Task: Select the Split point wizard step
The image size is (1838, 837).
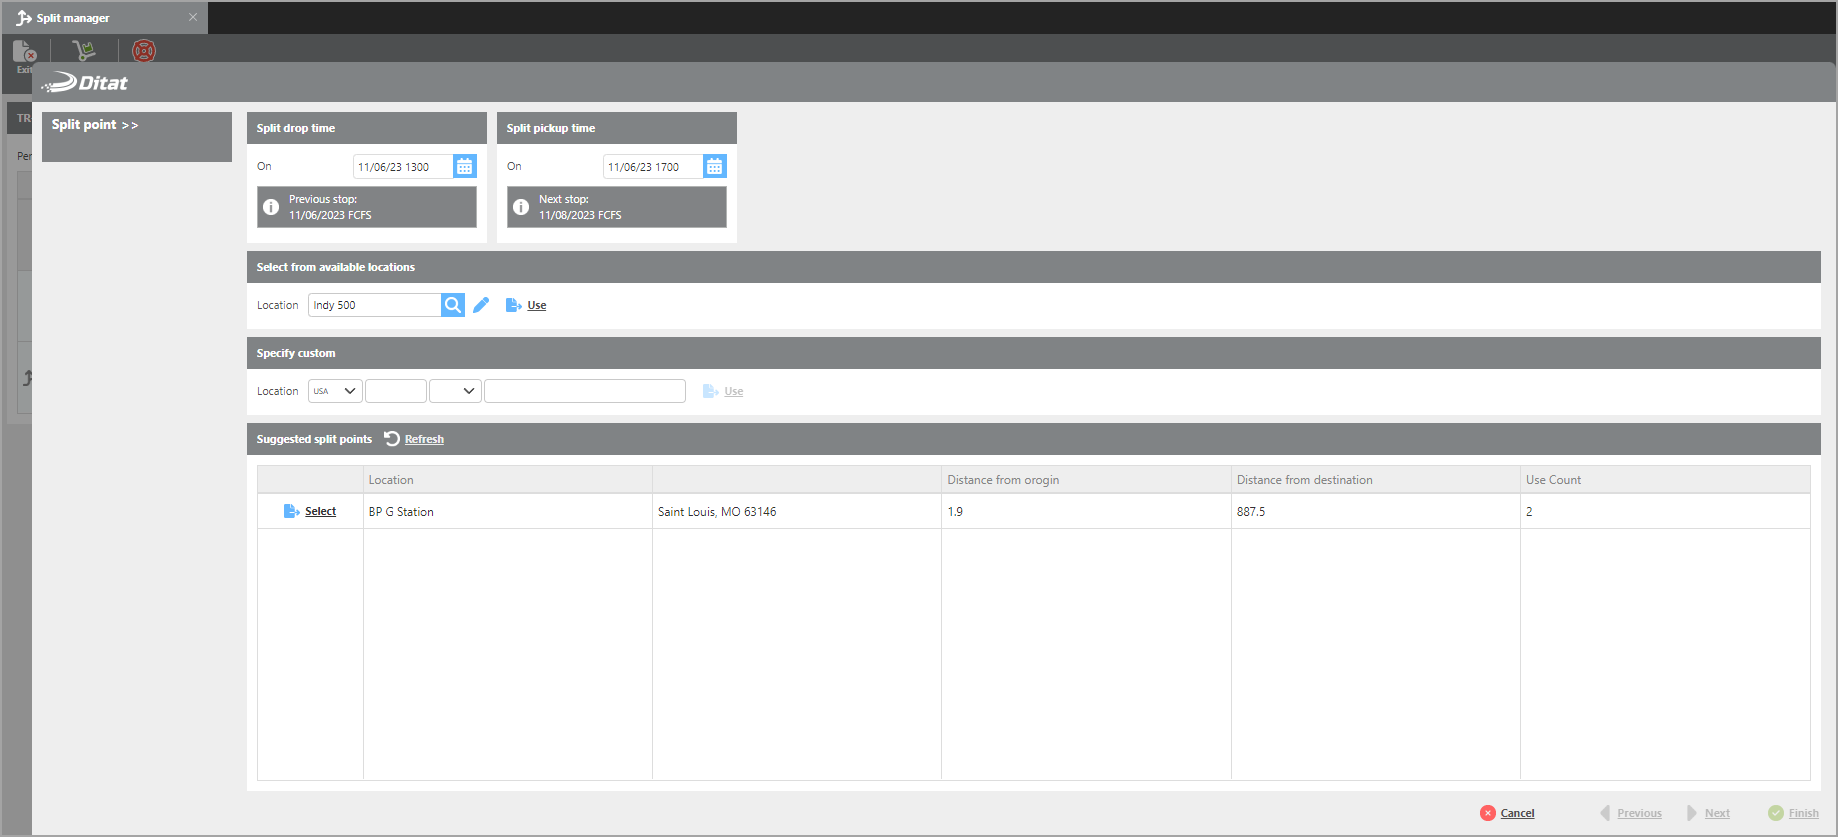Action: click(95, 125)
